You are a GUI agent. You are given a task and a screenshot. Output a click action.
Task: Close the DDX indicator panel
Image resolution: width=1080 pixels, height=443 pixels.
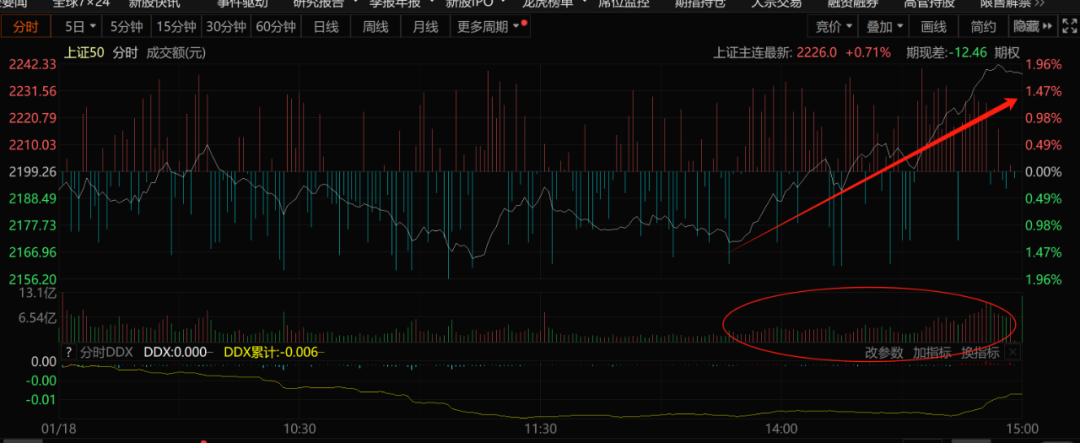click(x=1012, y=353)
